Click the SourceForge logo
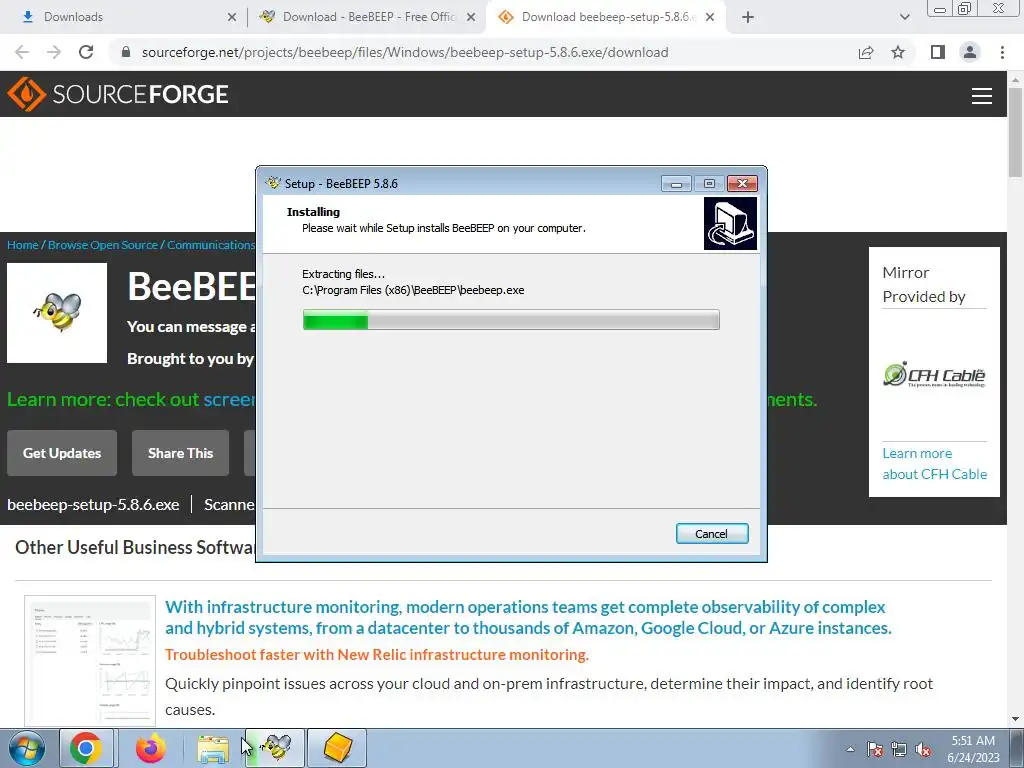This screenshot has width=1024, height=768. coord(118,94)
